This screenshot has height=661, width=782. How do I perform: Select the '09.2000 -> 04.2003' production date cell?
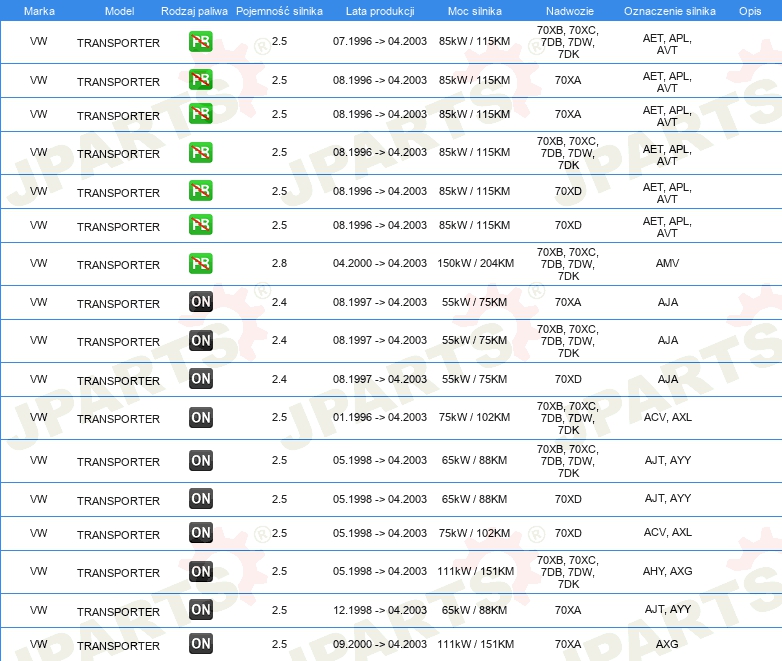click(x=380, y=644)
